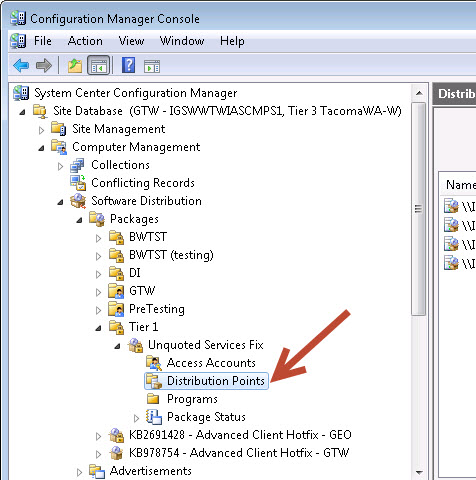Click the Site Database icon
The image size is (476, 480).
pyautogui.click(x=40, y=111)
